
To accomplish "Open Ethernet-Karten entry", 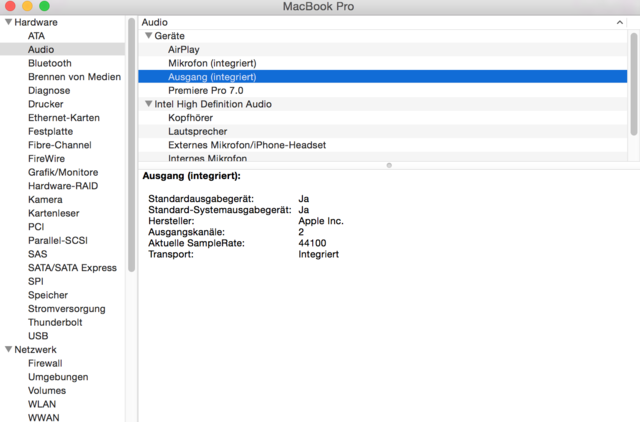I will (64, 118).
